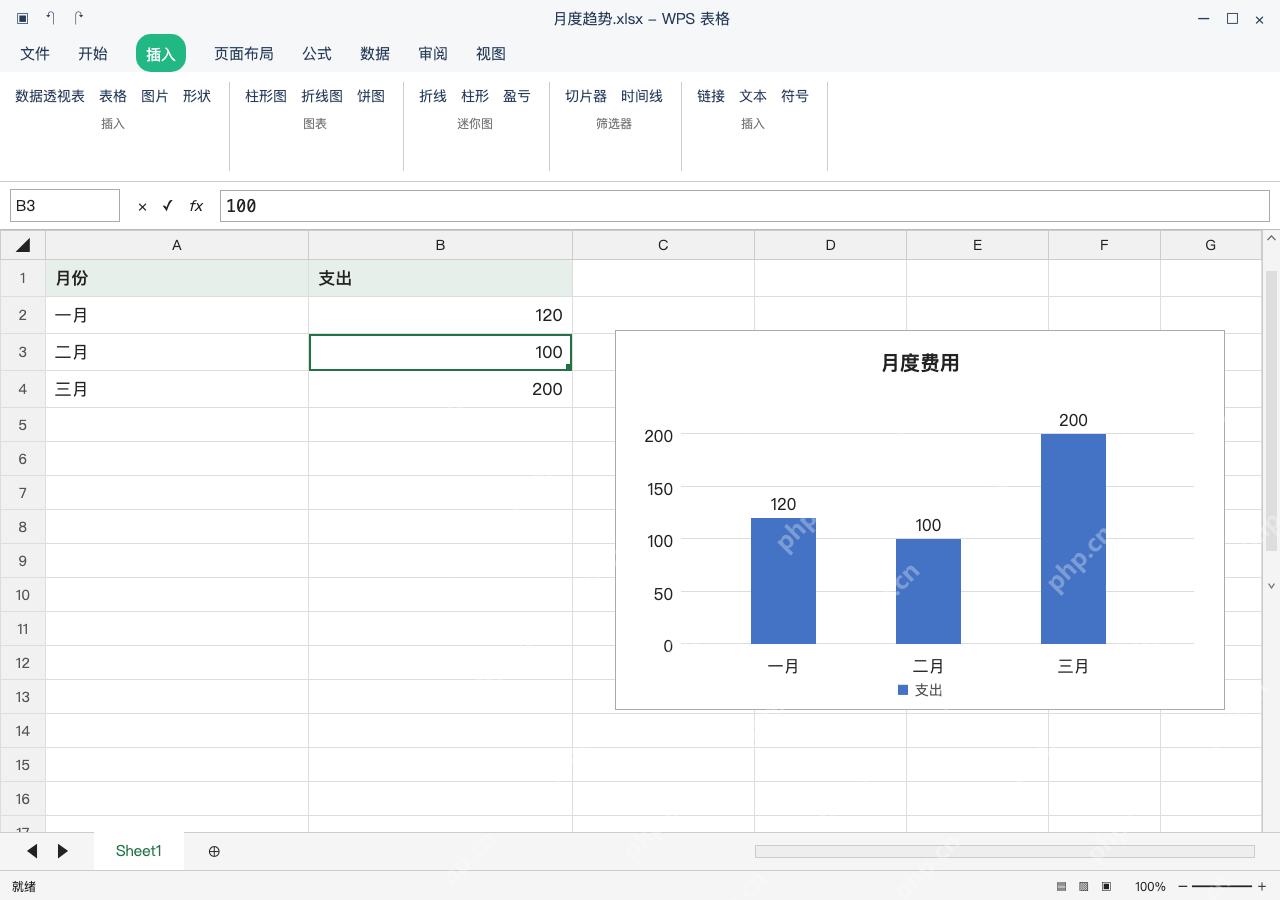Viewport: 1280px width, 900px height.
Task: Insert a 盈亏 sparkline
Action: (x=517, y=96)
